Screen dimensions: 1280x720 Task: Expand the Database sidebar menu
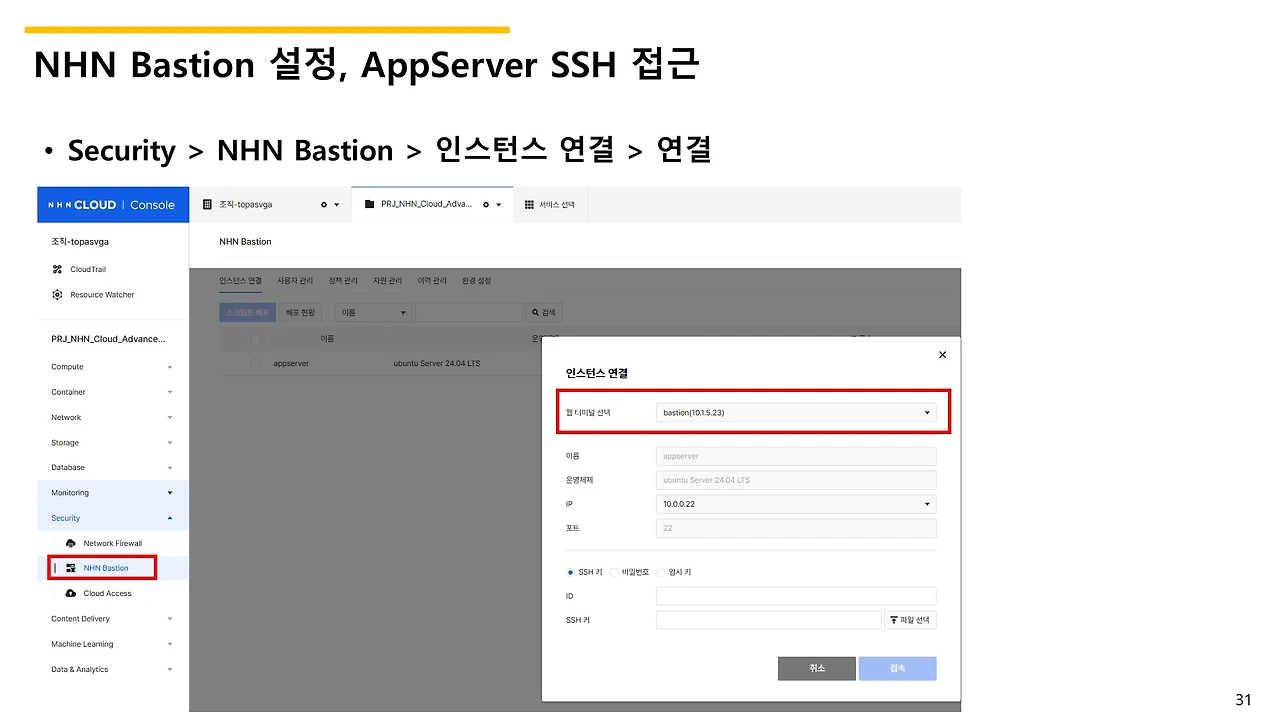(112, 467)
